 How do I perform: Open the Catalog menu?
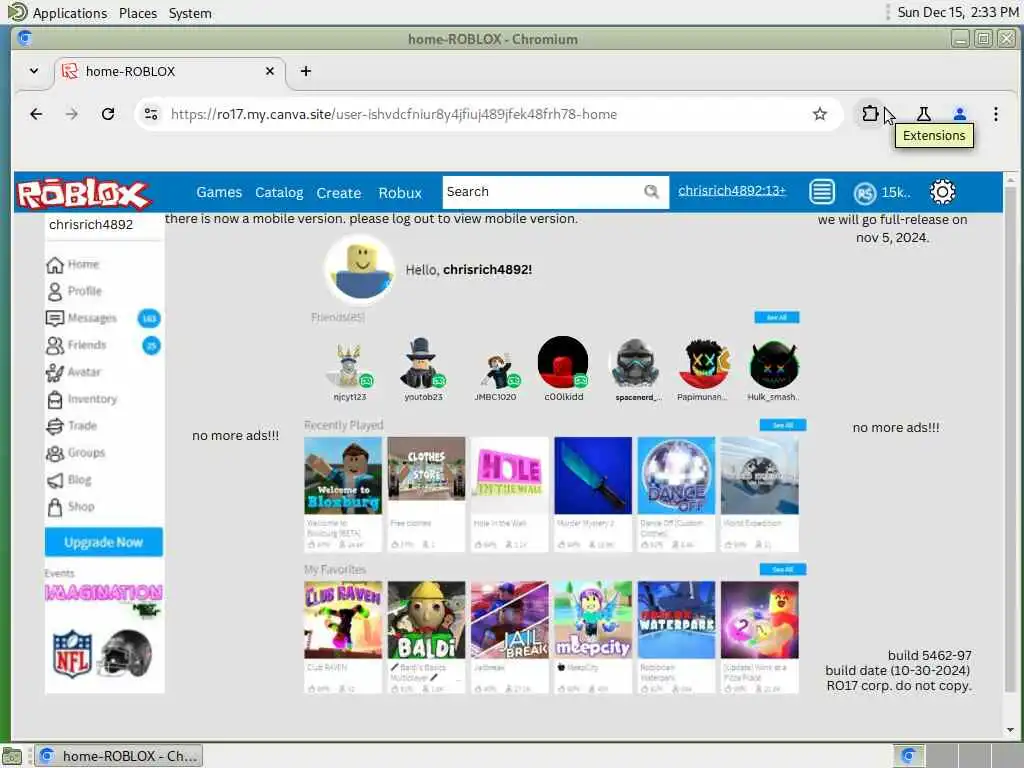(x=279, y=193)
